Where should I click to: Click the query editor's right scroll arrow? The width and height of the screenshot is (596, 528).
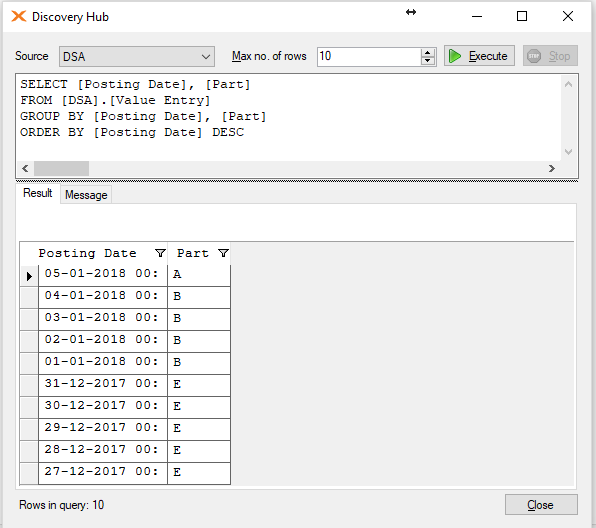pos(552,168)
